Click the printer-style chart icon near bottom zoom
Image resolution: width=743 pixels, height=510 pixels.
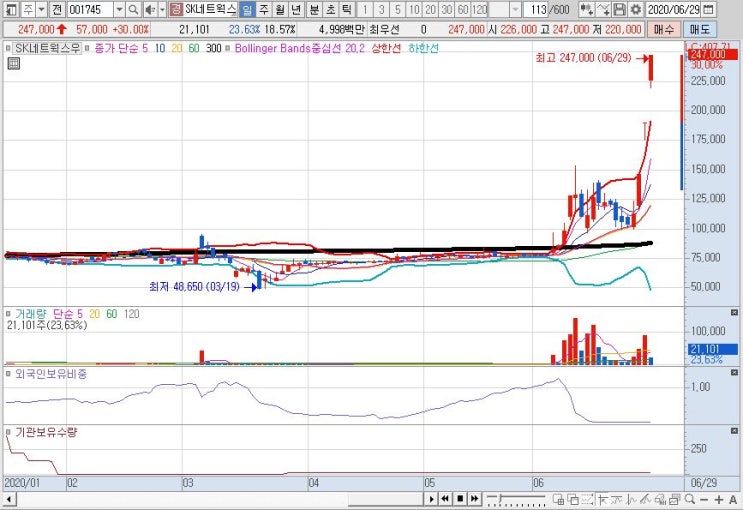(660, 499)
